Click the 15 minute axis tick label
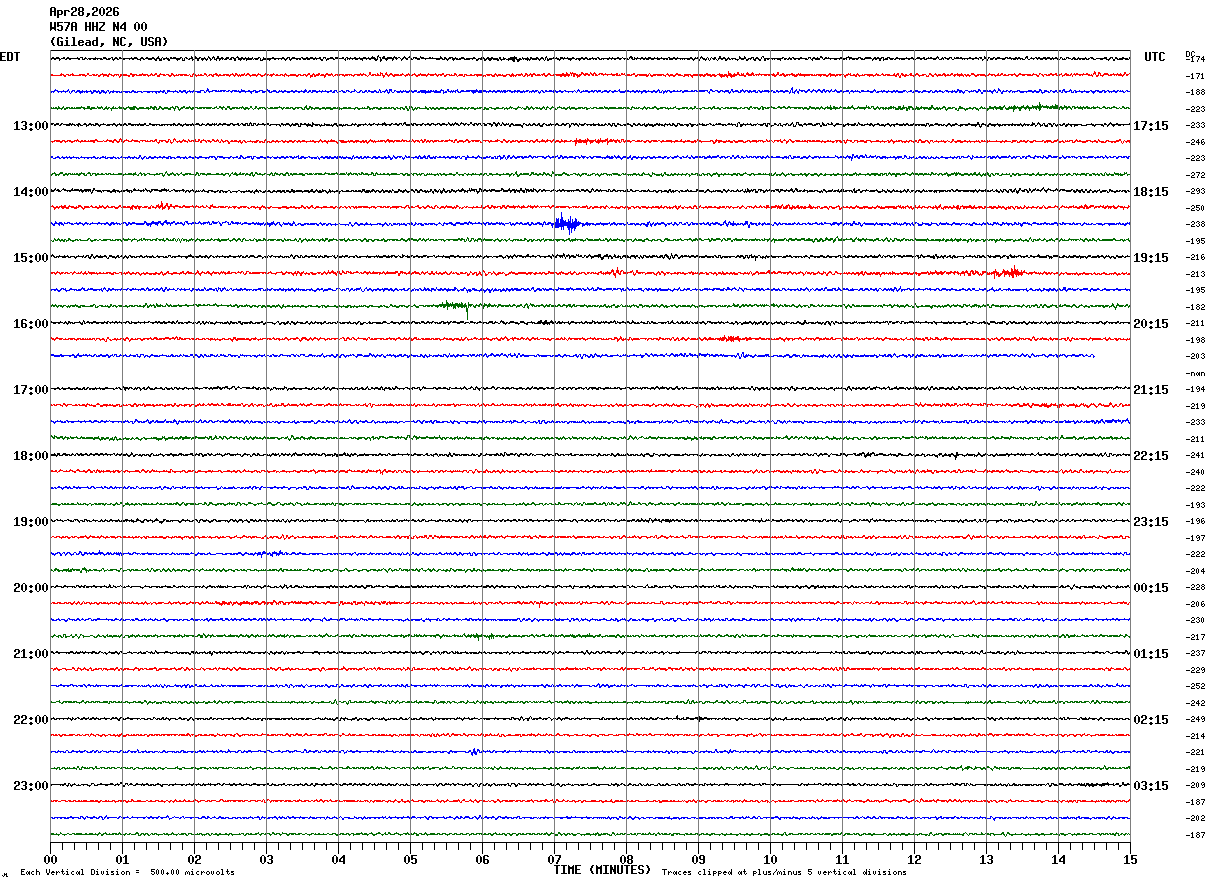Screen dimensions: 1210x886 point(1130,860)
